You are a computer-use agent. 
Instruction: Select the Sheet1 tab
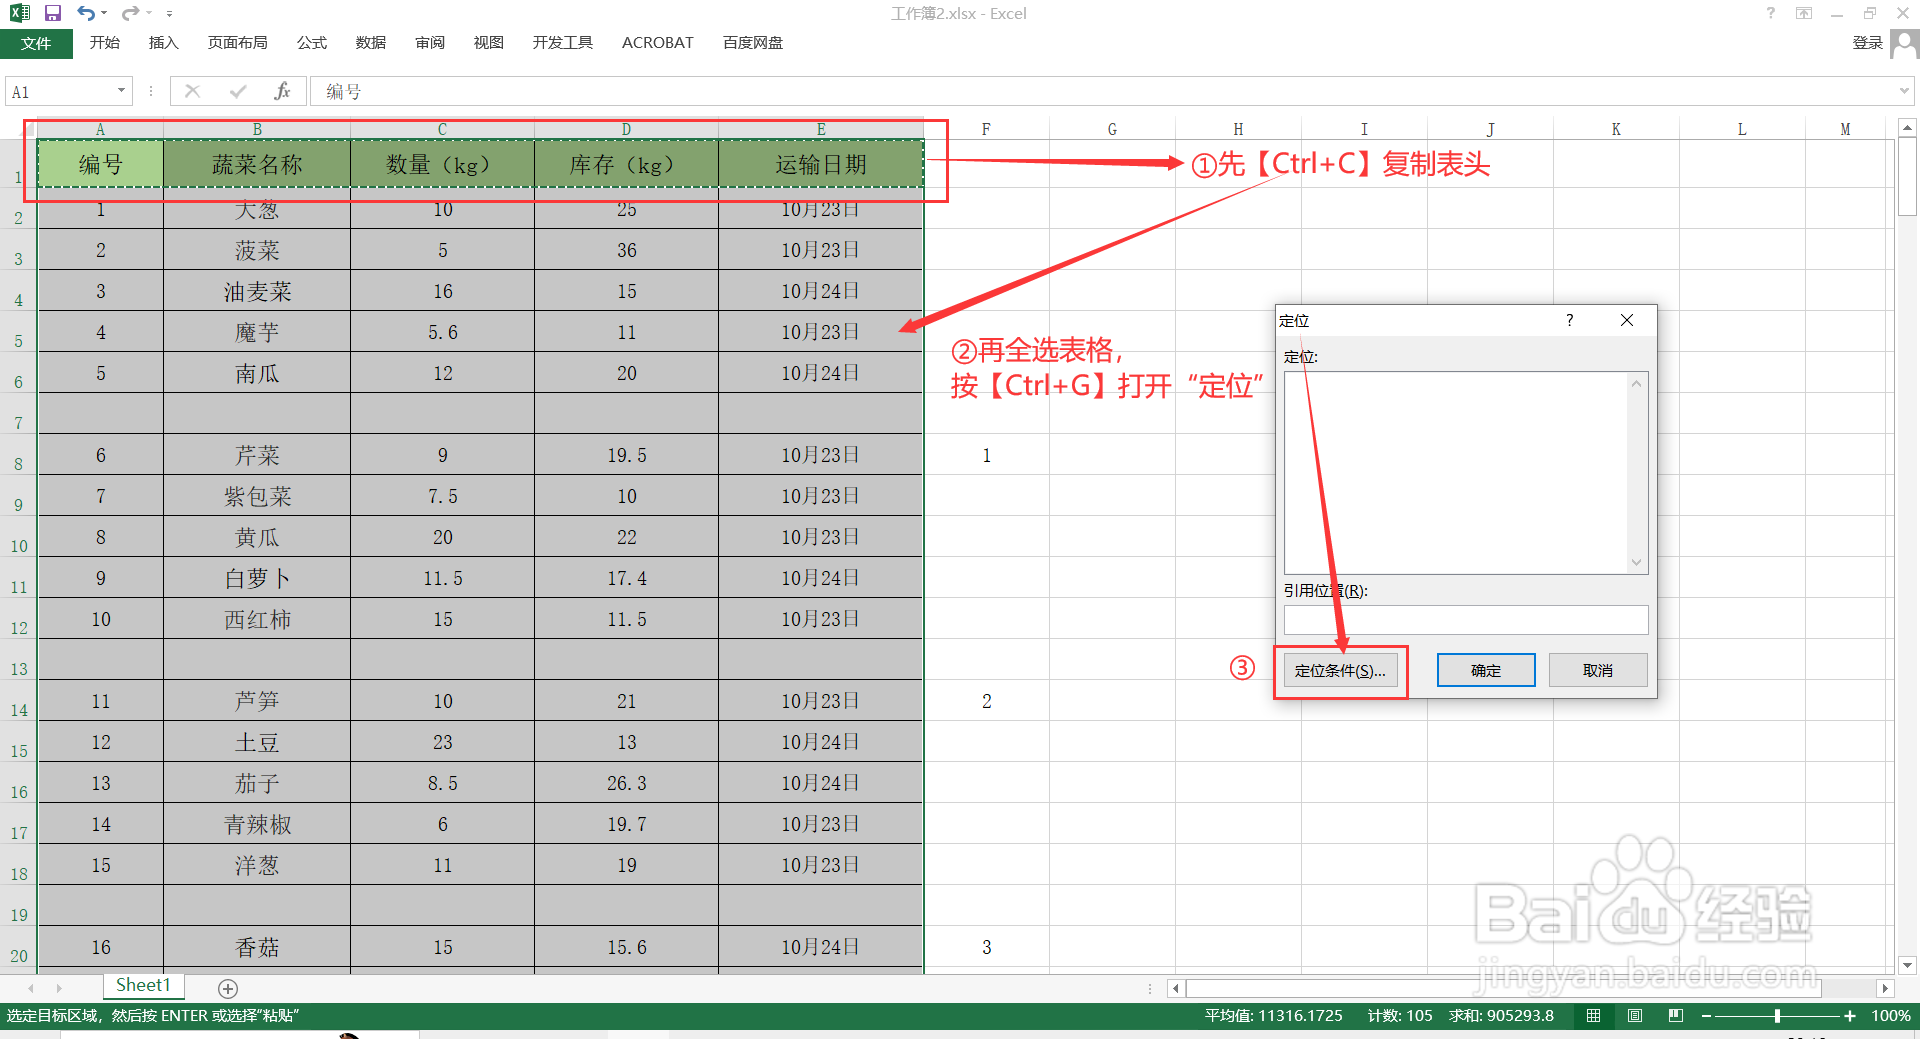[x=144, y=985]
